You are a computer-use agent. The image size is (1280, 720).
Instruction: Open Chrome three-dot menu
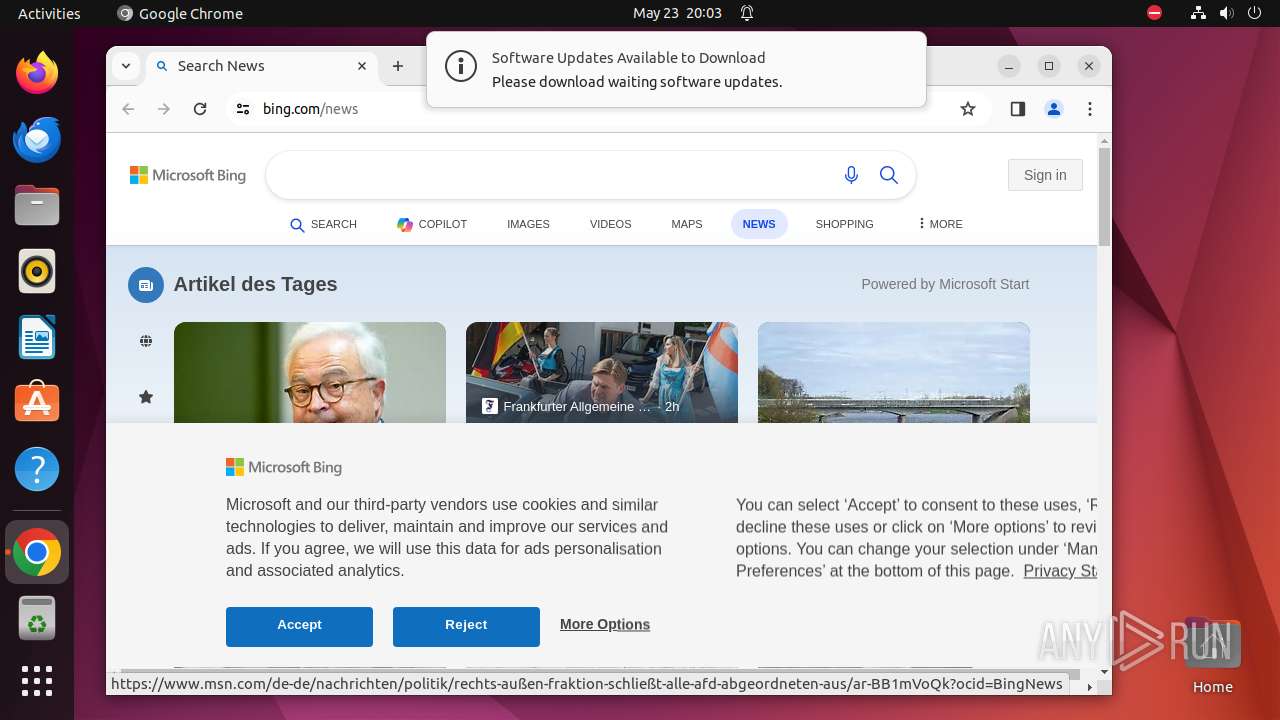pos(1090,109)
